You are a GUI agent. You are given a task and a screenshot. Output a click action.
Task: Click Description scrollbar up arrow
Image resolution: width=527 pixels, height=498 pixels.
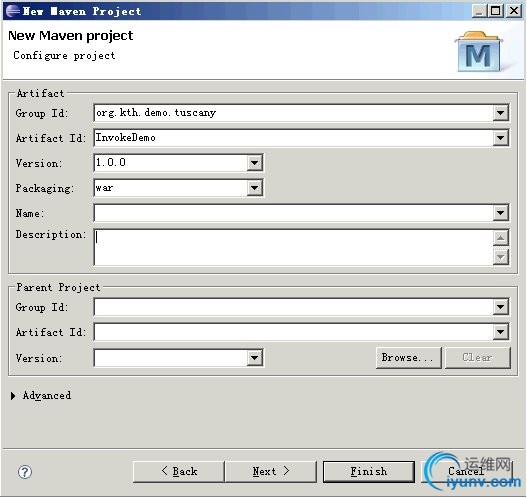pos(501,238)
